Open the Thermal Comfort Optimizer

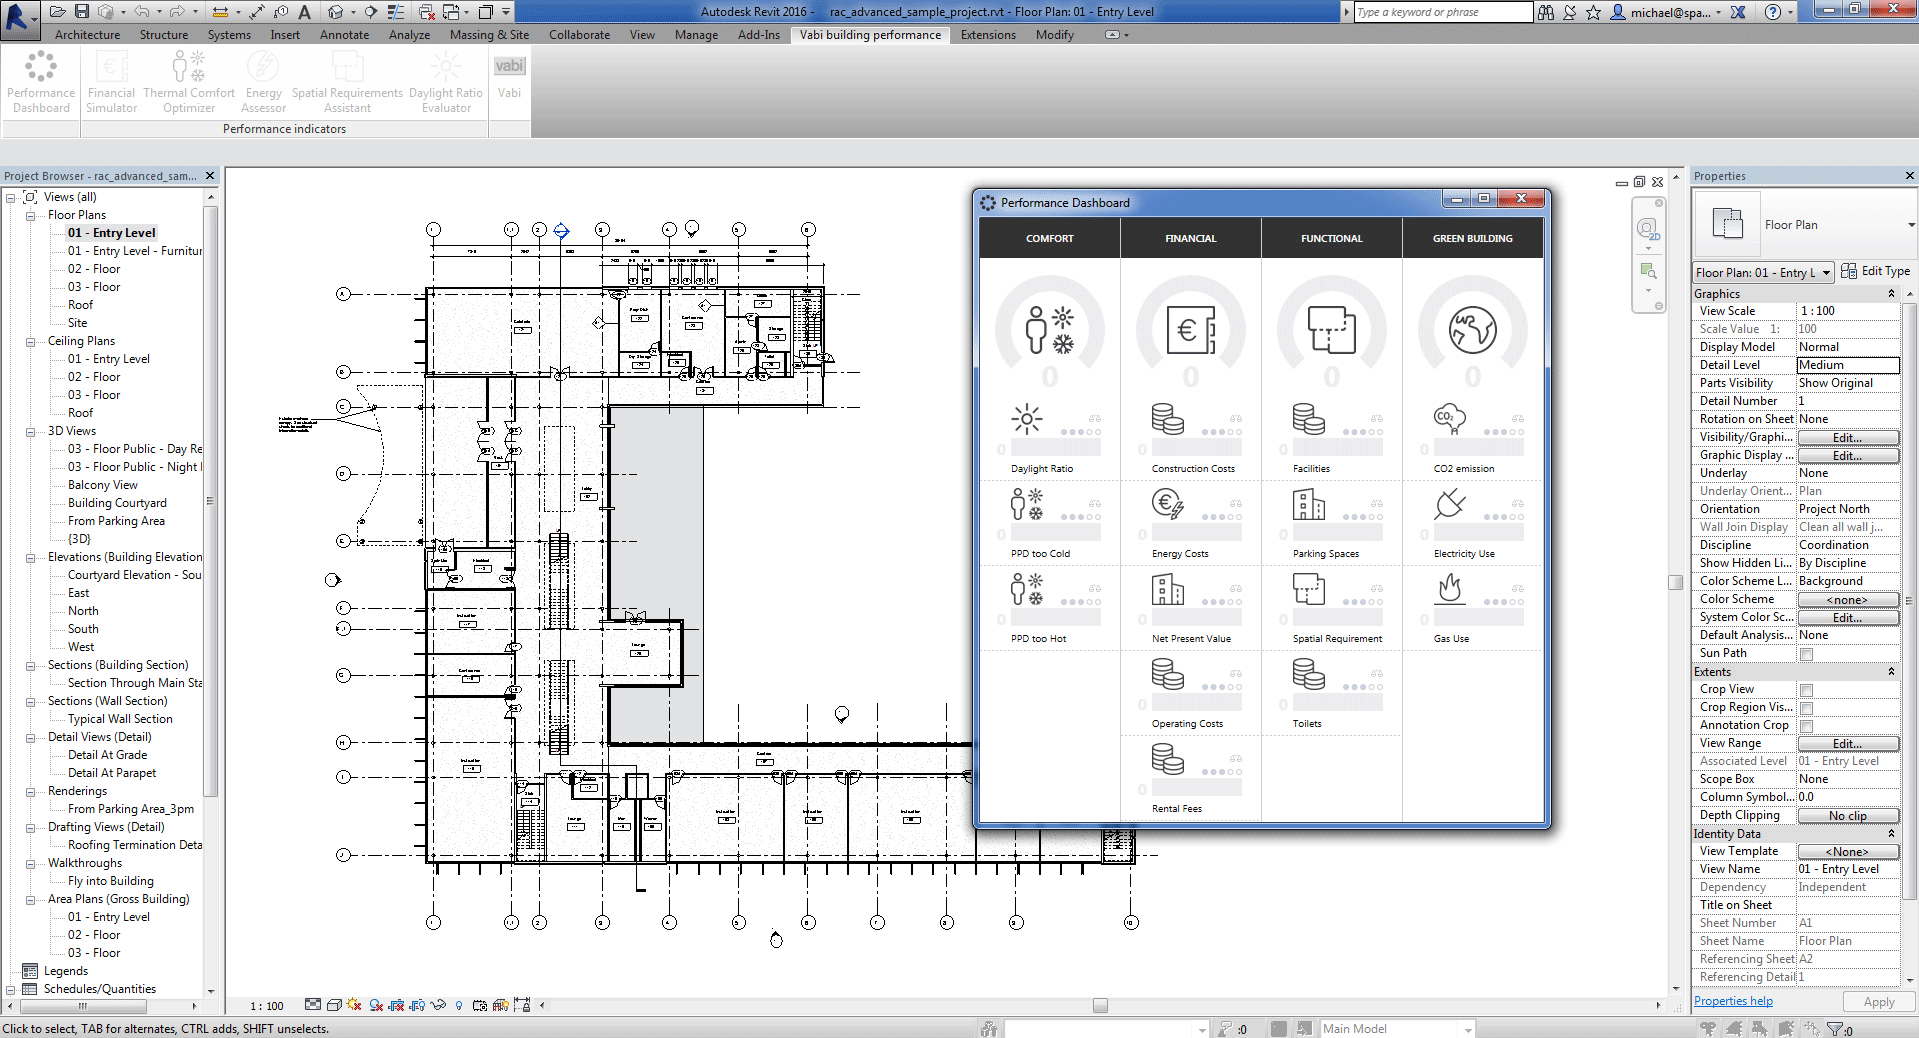tap(189, 82)
